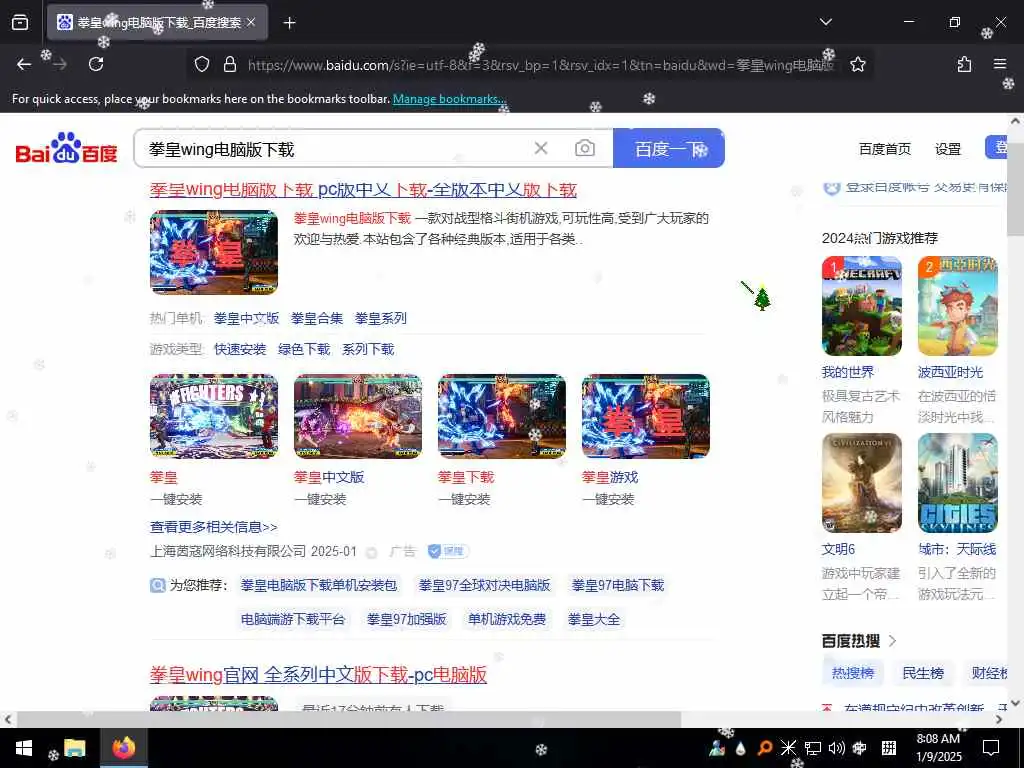This screenshot has width=1024, height=768.
Task: Open the first result's large thumbnail
Action: coord(214,252)
